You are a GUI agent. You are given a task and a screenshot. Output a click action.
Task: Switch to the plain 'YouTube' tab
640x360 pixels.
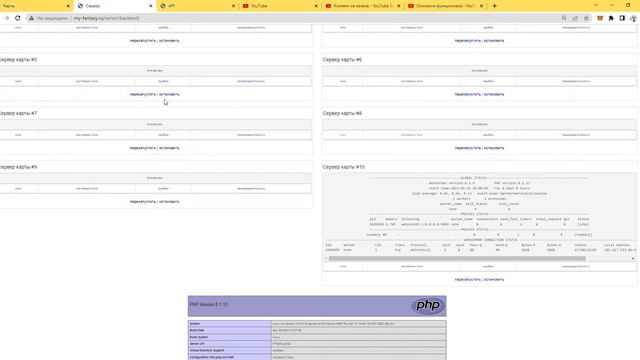279,6
